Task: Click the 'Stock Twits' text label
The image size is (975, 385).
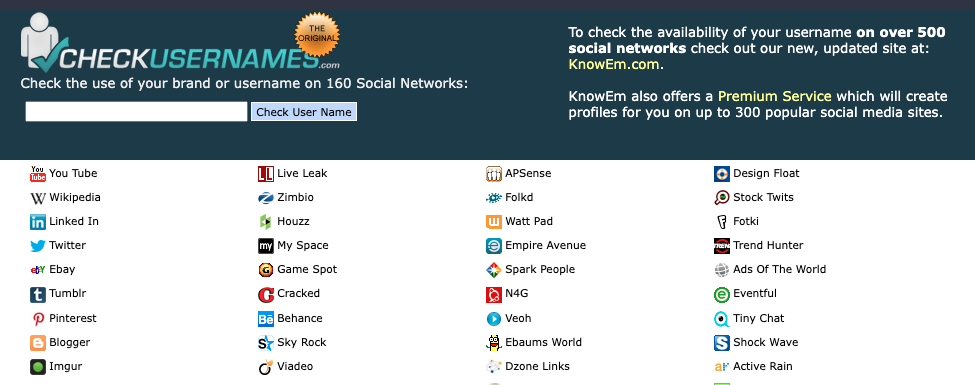Action: 764,198
